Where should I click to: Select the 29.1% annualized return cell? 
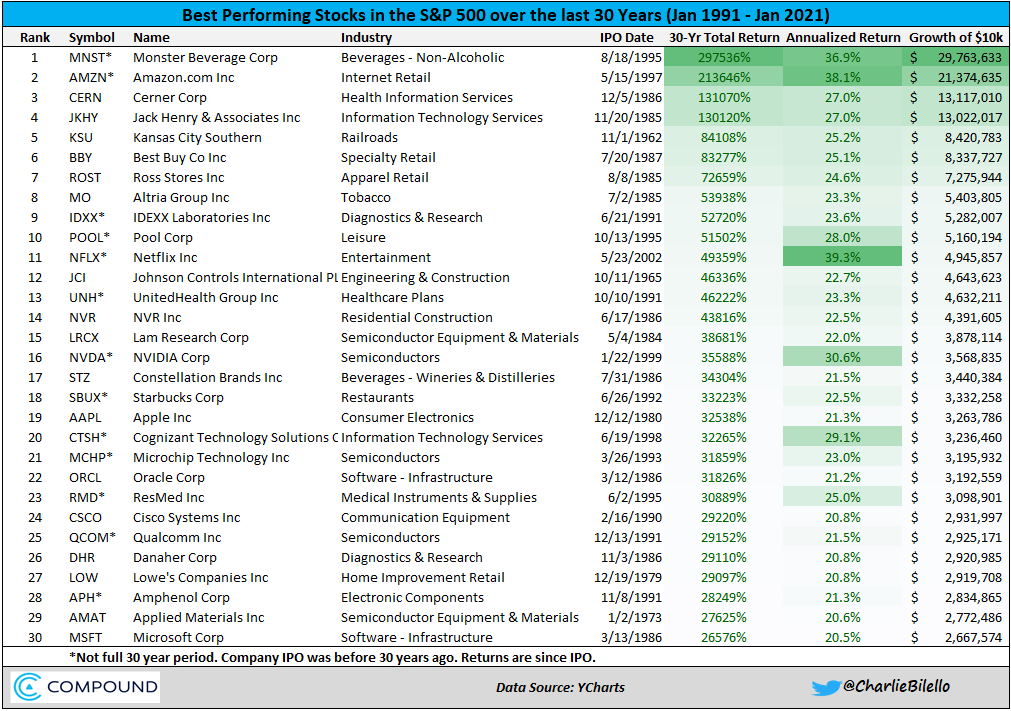point(843,437)
